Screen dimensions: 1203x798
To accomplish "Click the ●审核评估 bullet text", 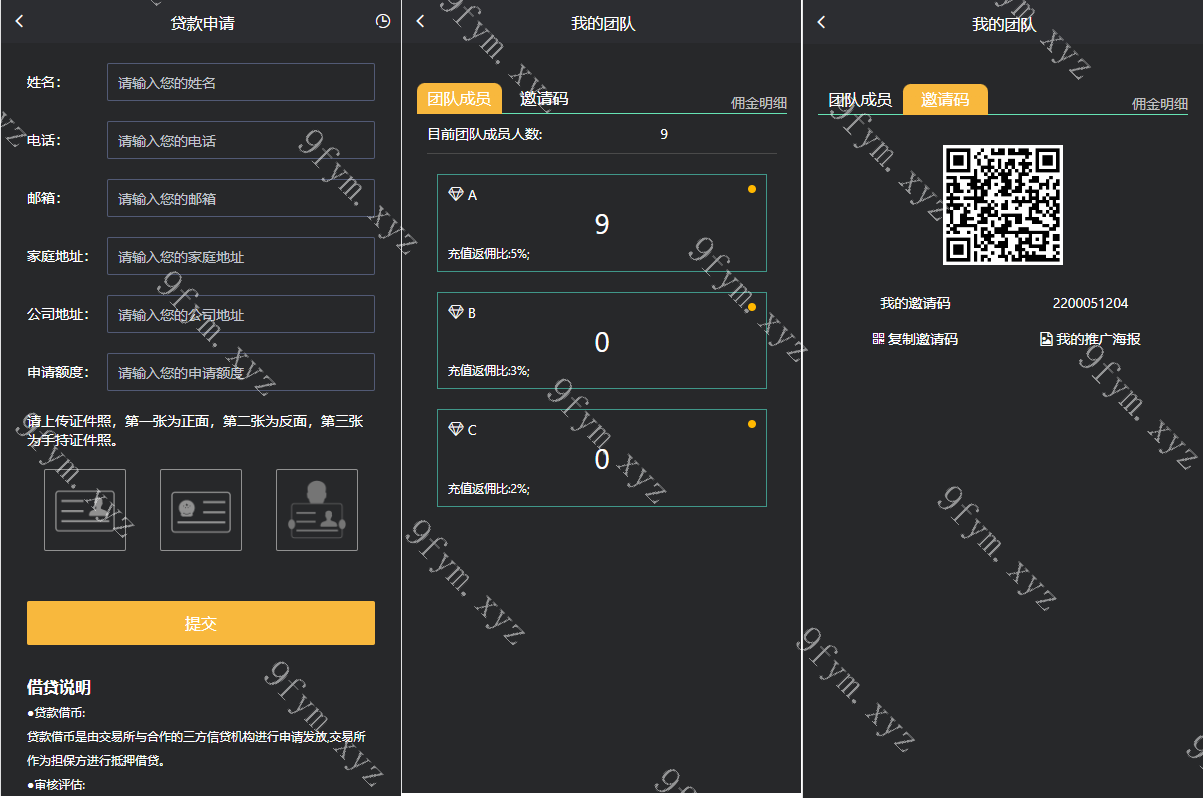I will click(x=57, y=785).
